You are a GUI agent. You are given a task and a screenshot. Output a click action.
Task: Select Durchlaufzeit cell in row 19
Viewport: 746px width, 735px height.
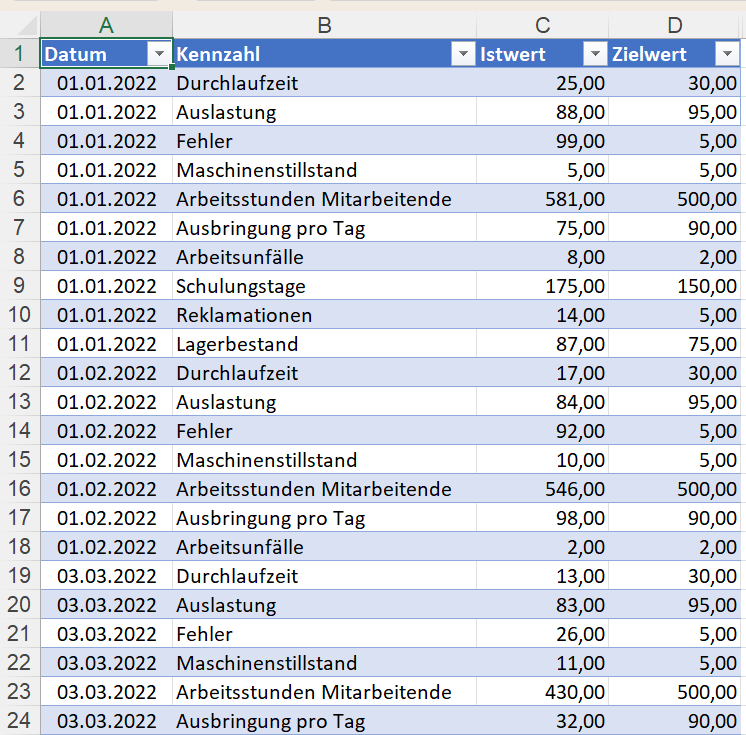[x=324, y=576]
